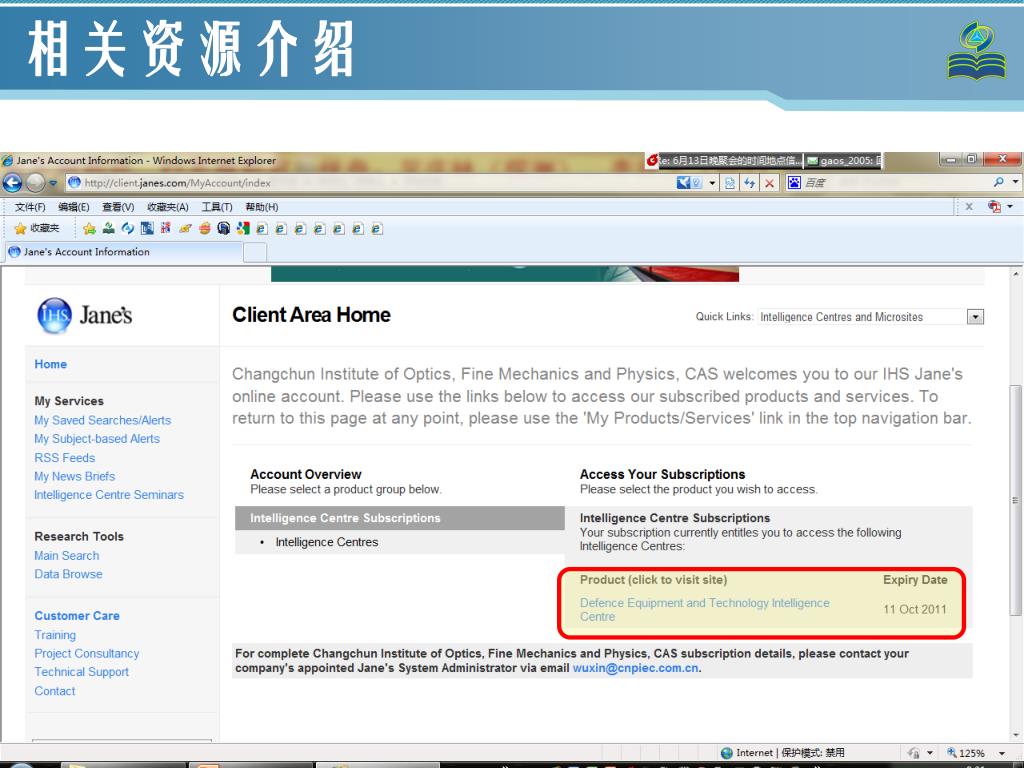This screenshot has width=1024, height=768.
Task: Click the first IE page favorites shortcut
Action: [262, 229]
